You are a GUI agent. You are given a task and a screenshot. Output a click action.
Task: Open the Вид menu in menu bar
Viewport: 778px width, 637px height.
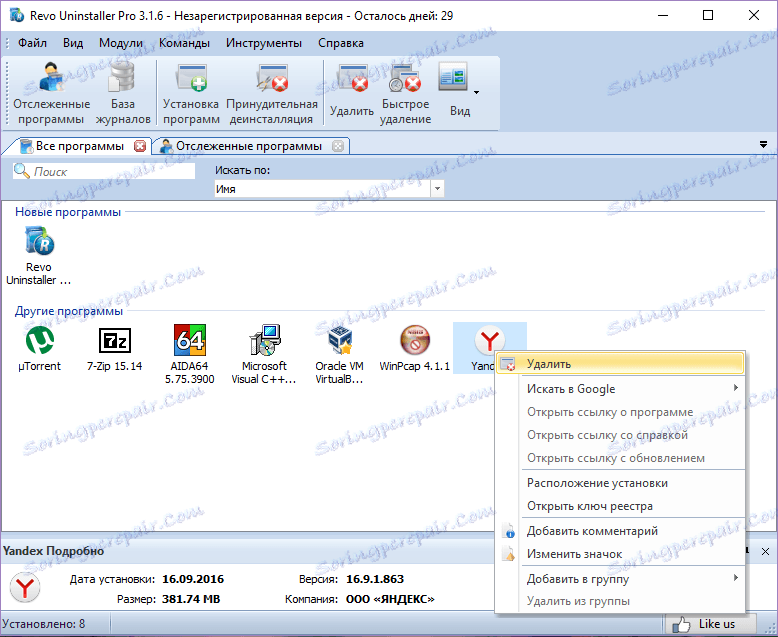[73, 43]
